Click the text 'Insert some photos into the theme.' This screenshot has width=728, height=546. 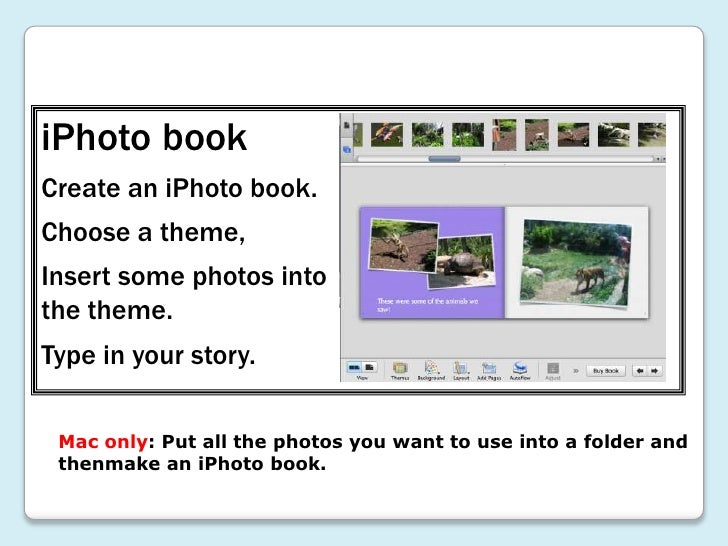184,293
